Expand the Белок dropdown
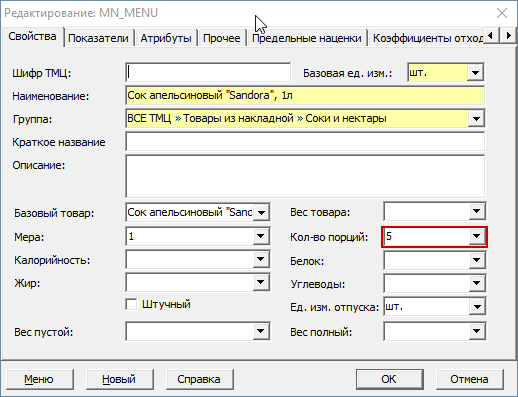 tap(477, 260)
